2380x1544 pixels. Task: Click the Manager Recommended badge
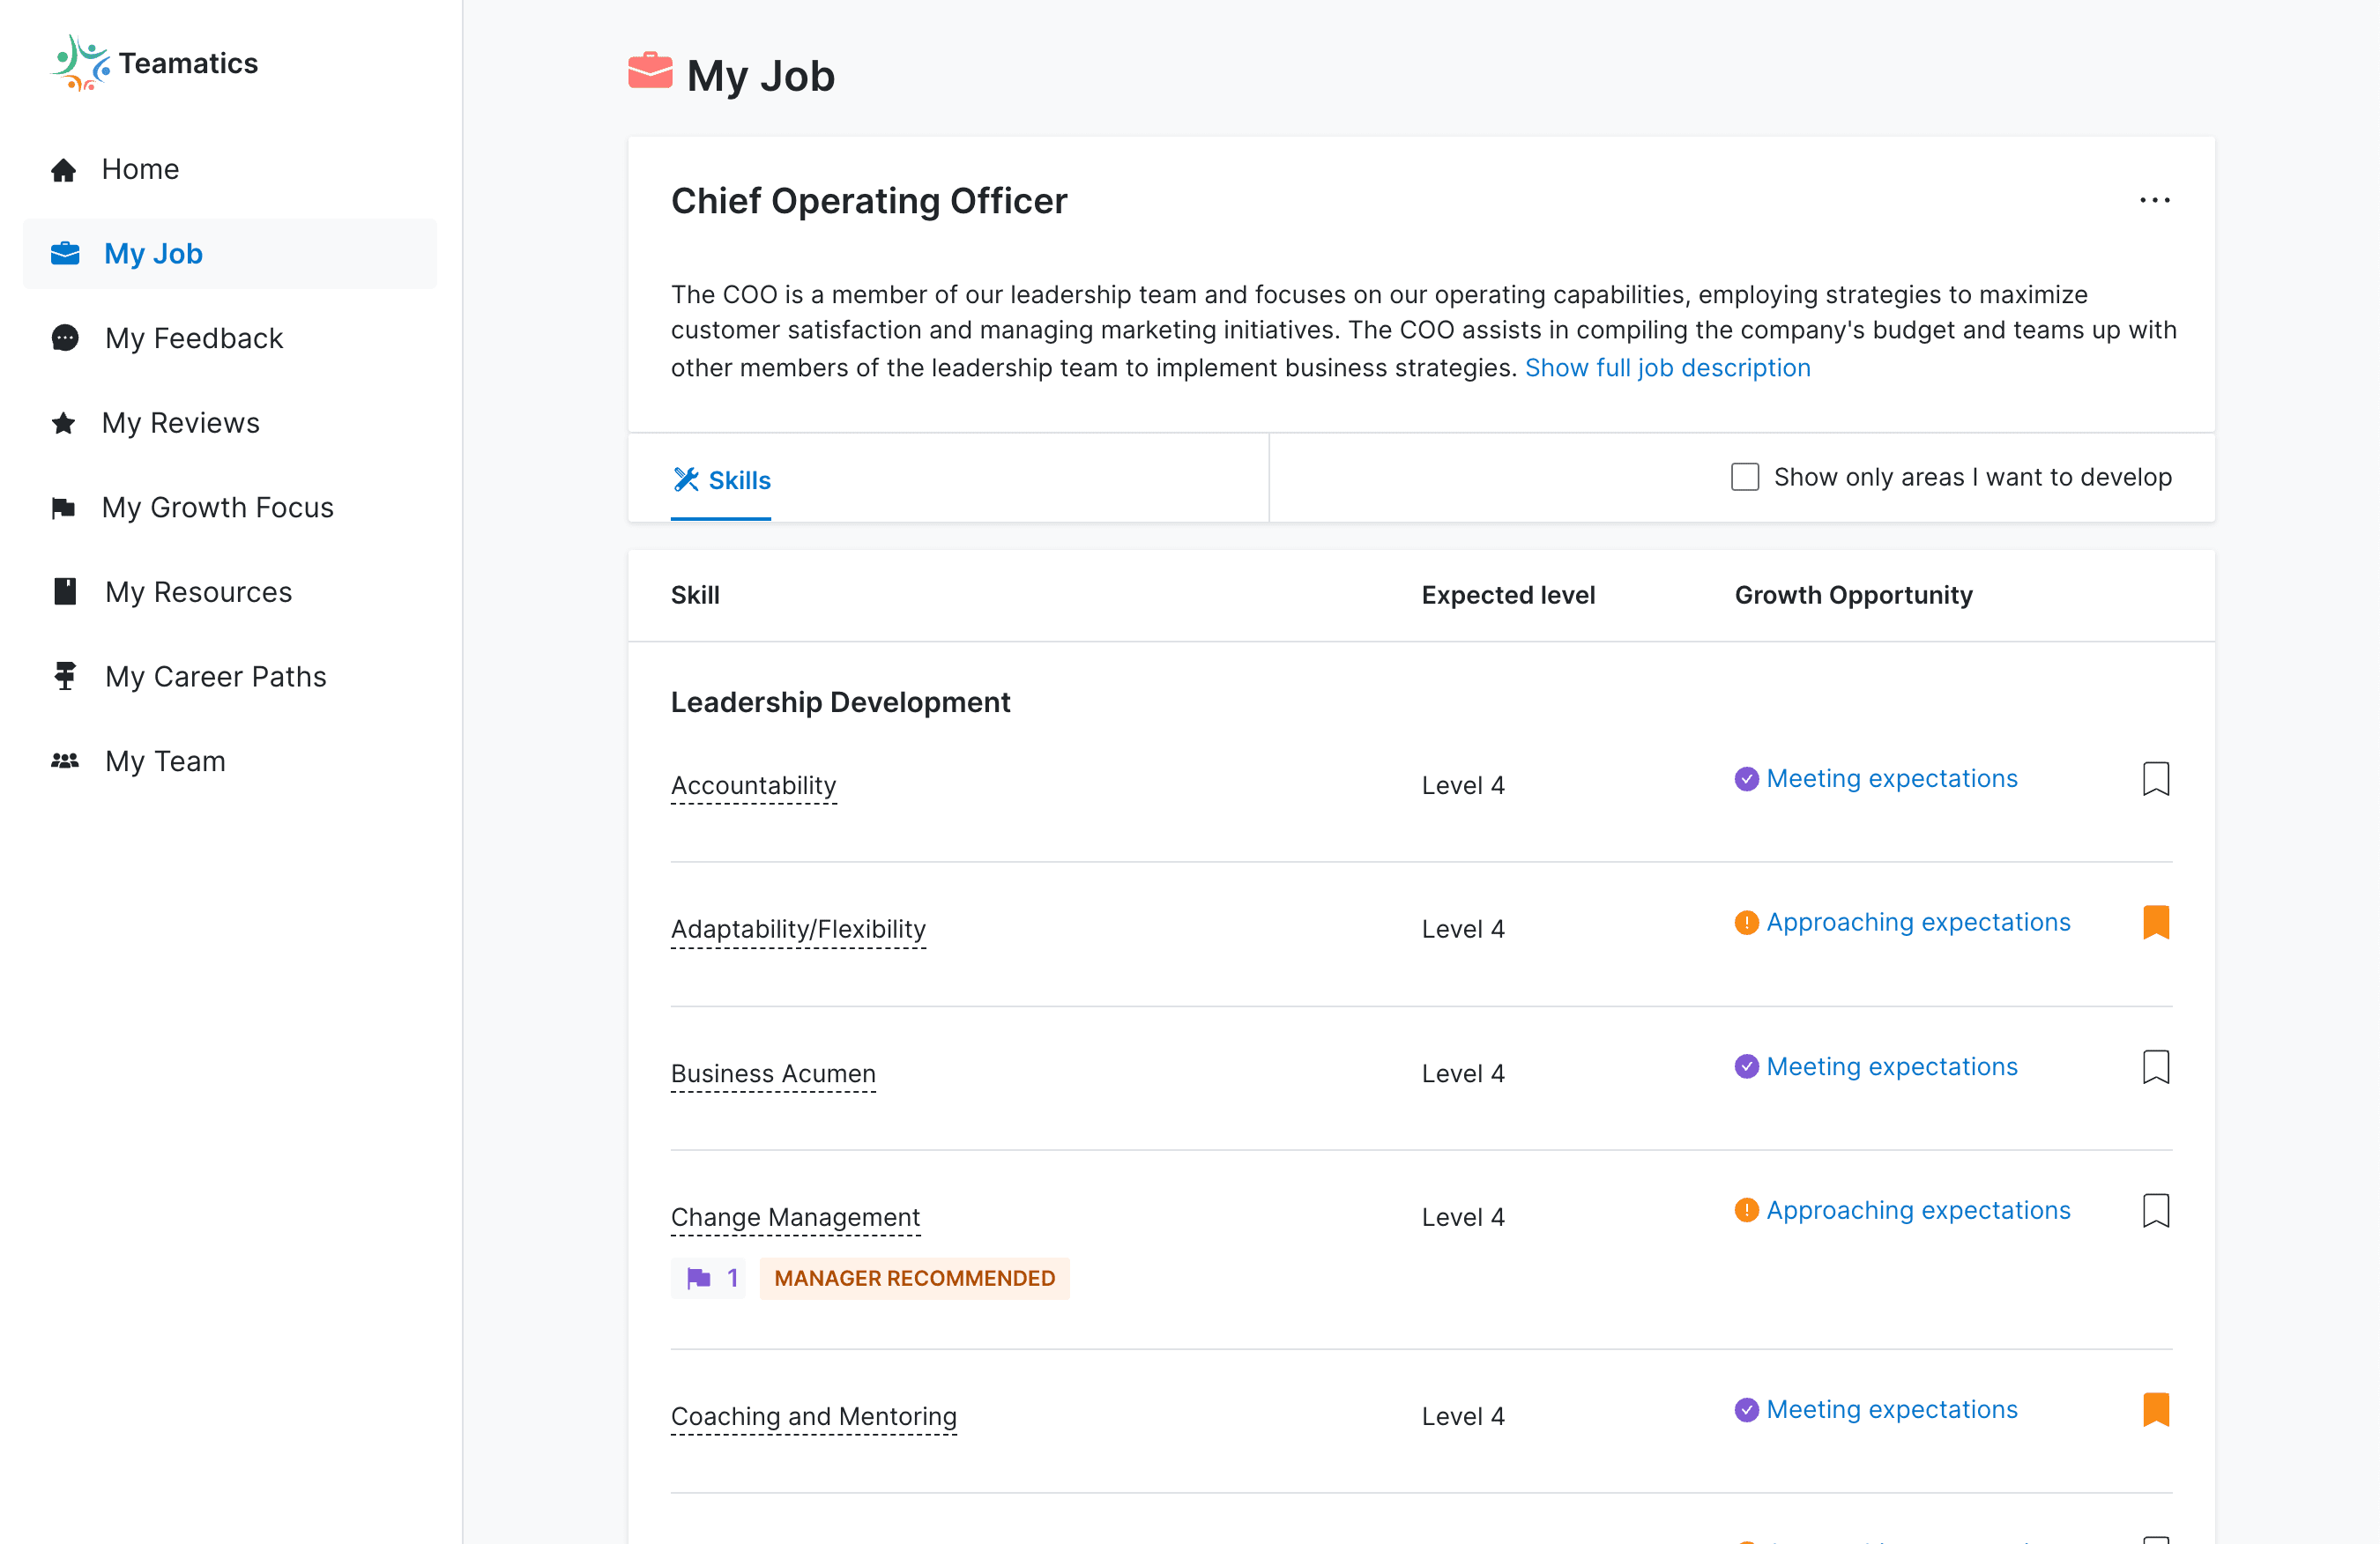(914, 1278)
